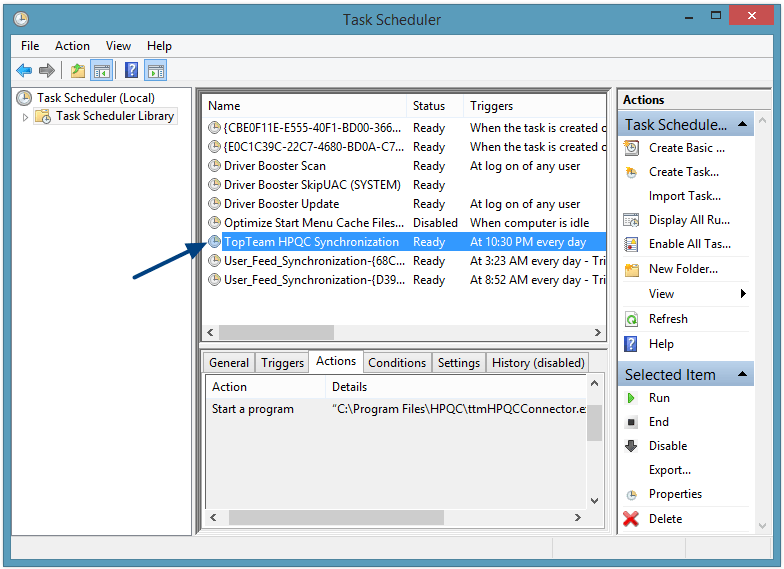784x569 pixels.
Task: Expand the Task Scheduler Library tree node
Action: pos(26,117)
